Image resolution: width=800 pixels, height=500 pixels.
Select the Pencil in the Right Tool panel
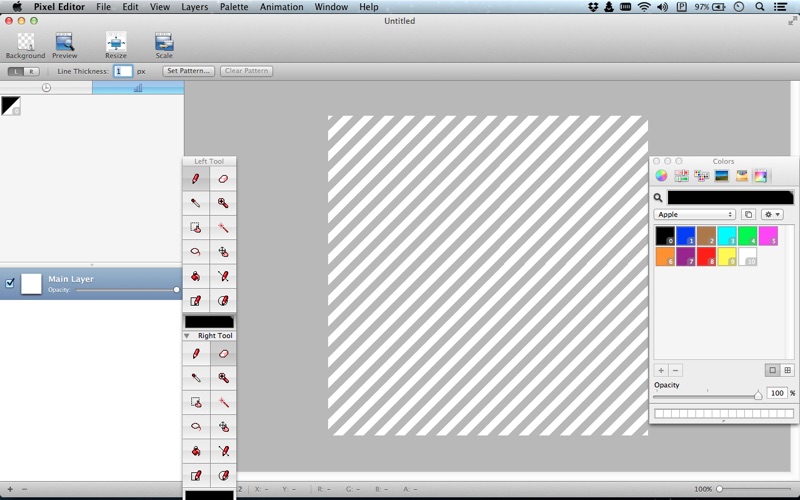196,354
